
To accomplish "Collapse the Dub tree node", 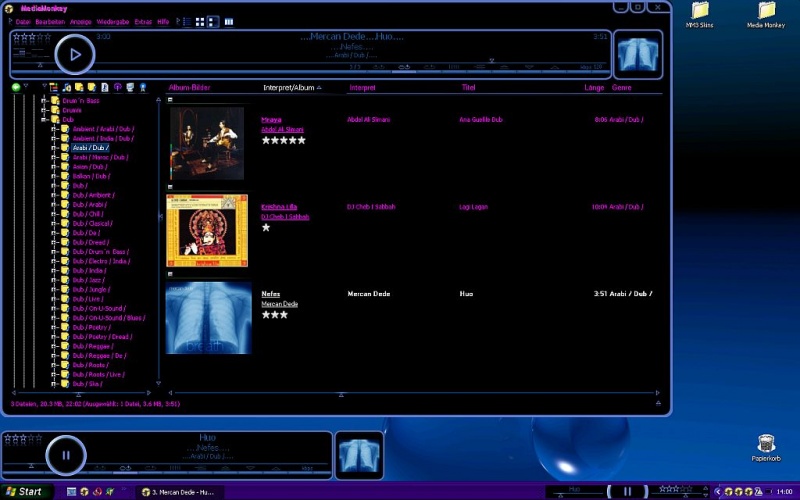I will [44, 119].
